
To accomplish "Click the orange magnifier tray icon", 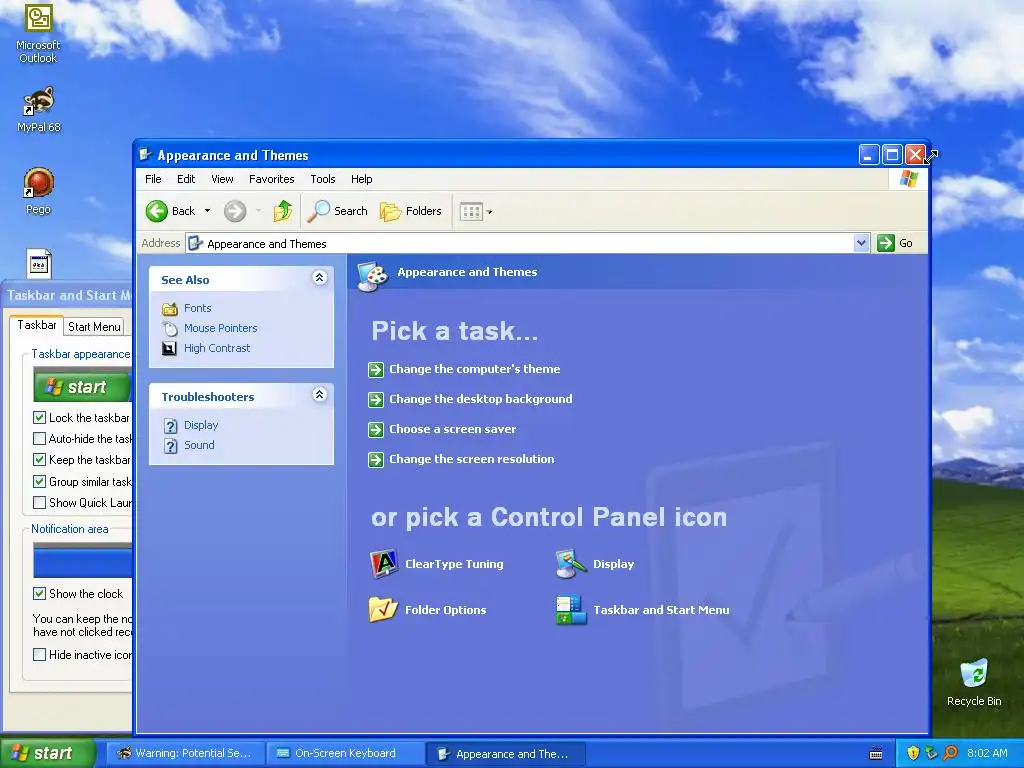I will tap(950, 753).
